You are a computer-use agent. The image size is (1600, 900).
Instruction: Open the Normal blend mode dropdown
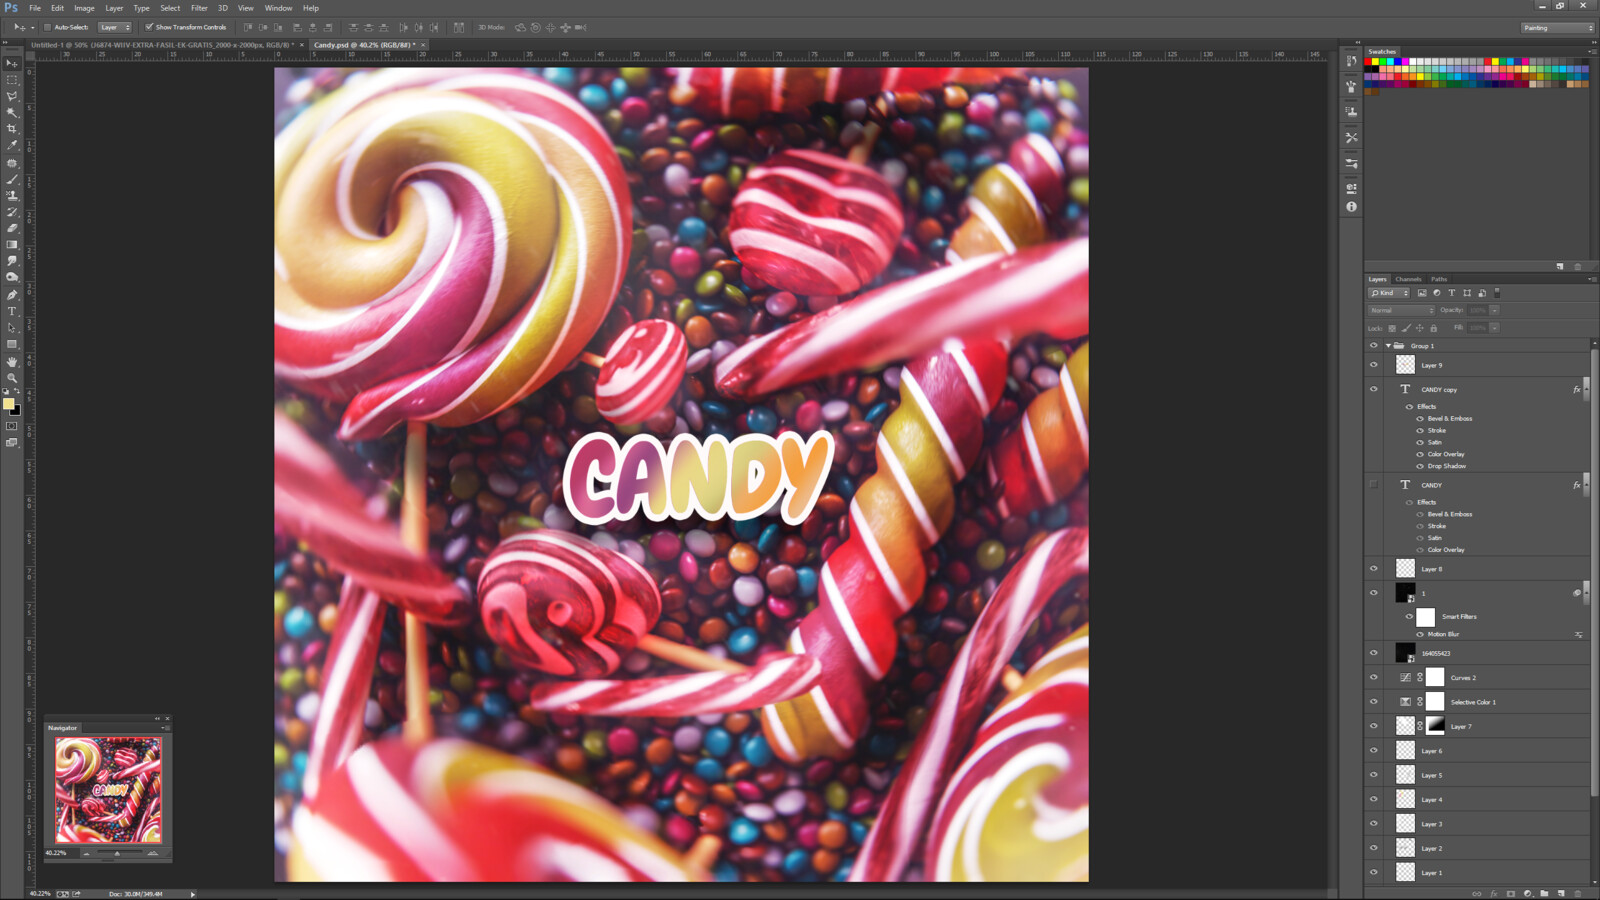pyautogui.click(x=1401, y=310)
